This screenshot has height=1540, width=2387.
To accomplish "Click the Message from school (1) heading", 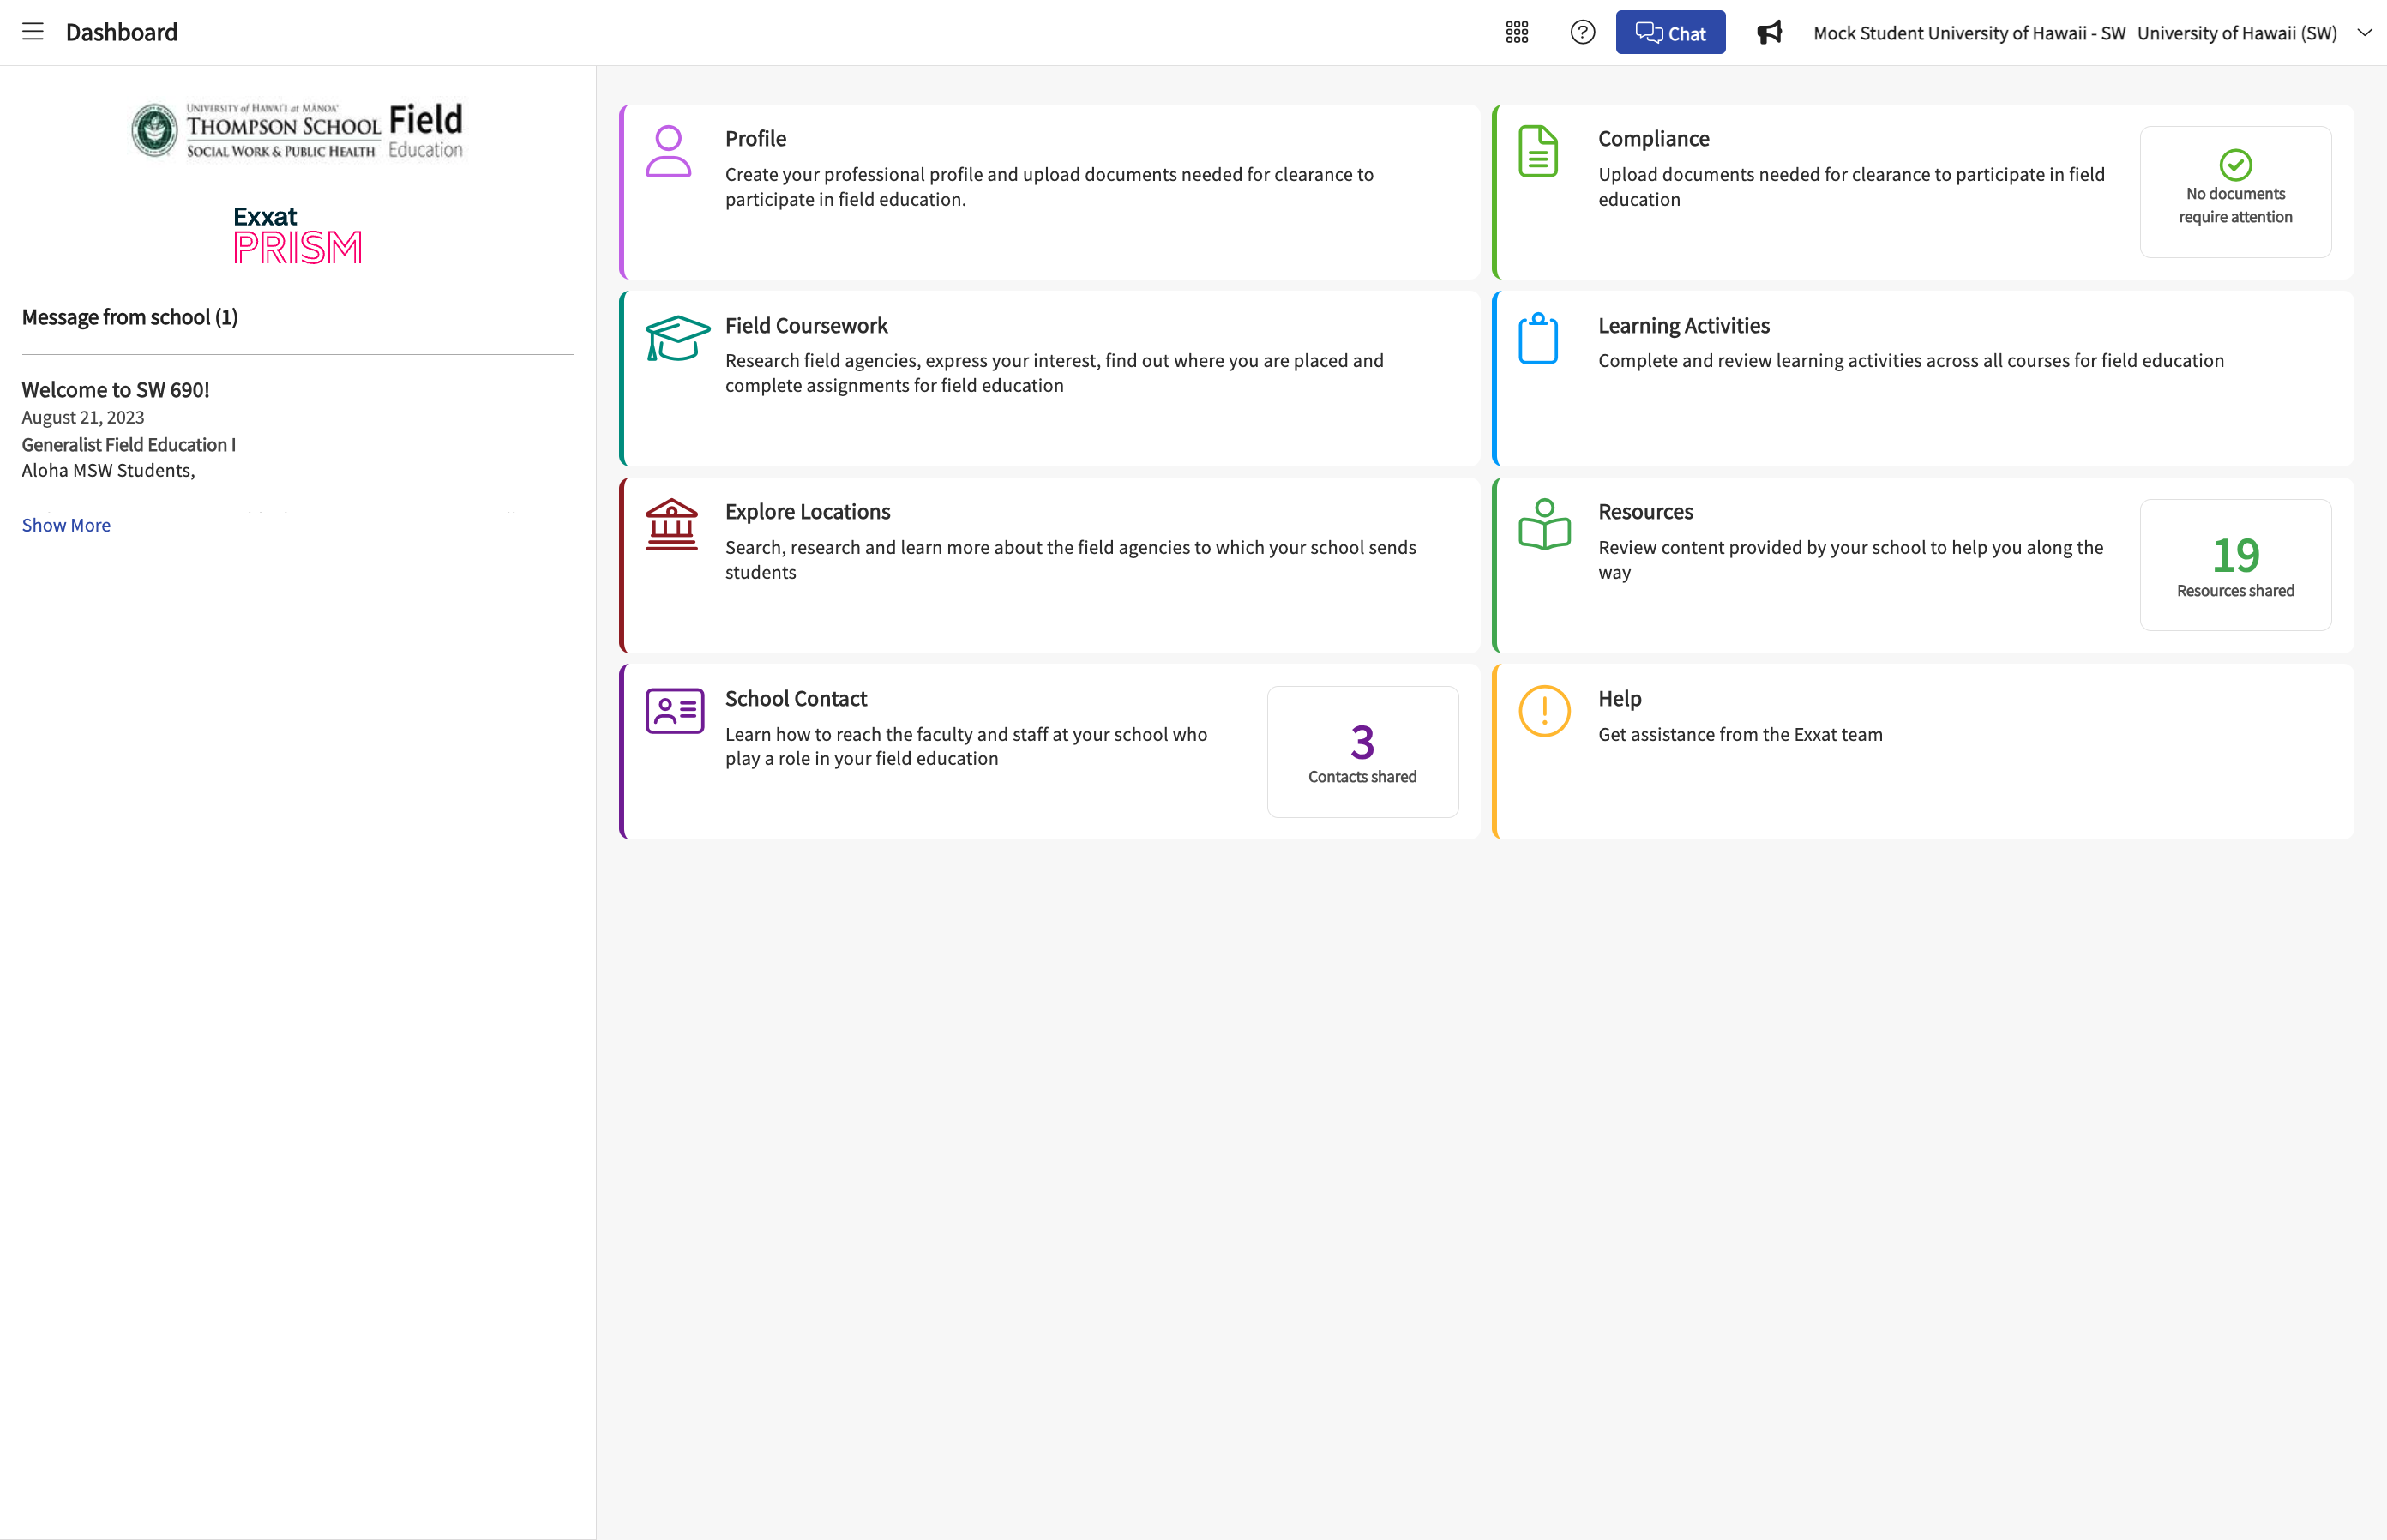I will click(x=130, y=317).
